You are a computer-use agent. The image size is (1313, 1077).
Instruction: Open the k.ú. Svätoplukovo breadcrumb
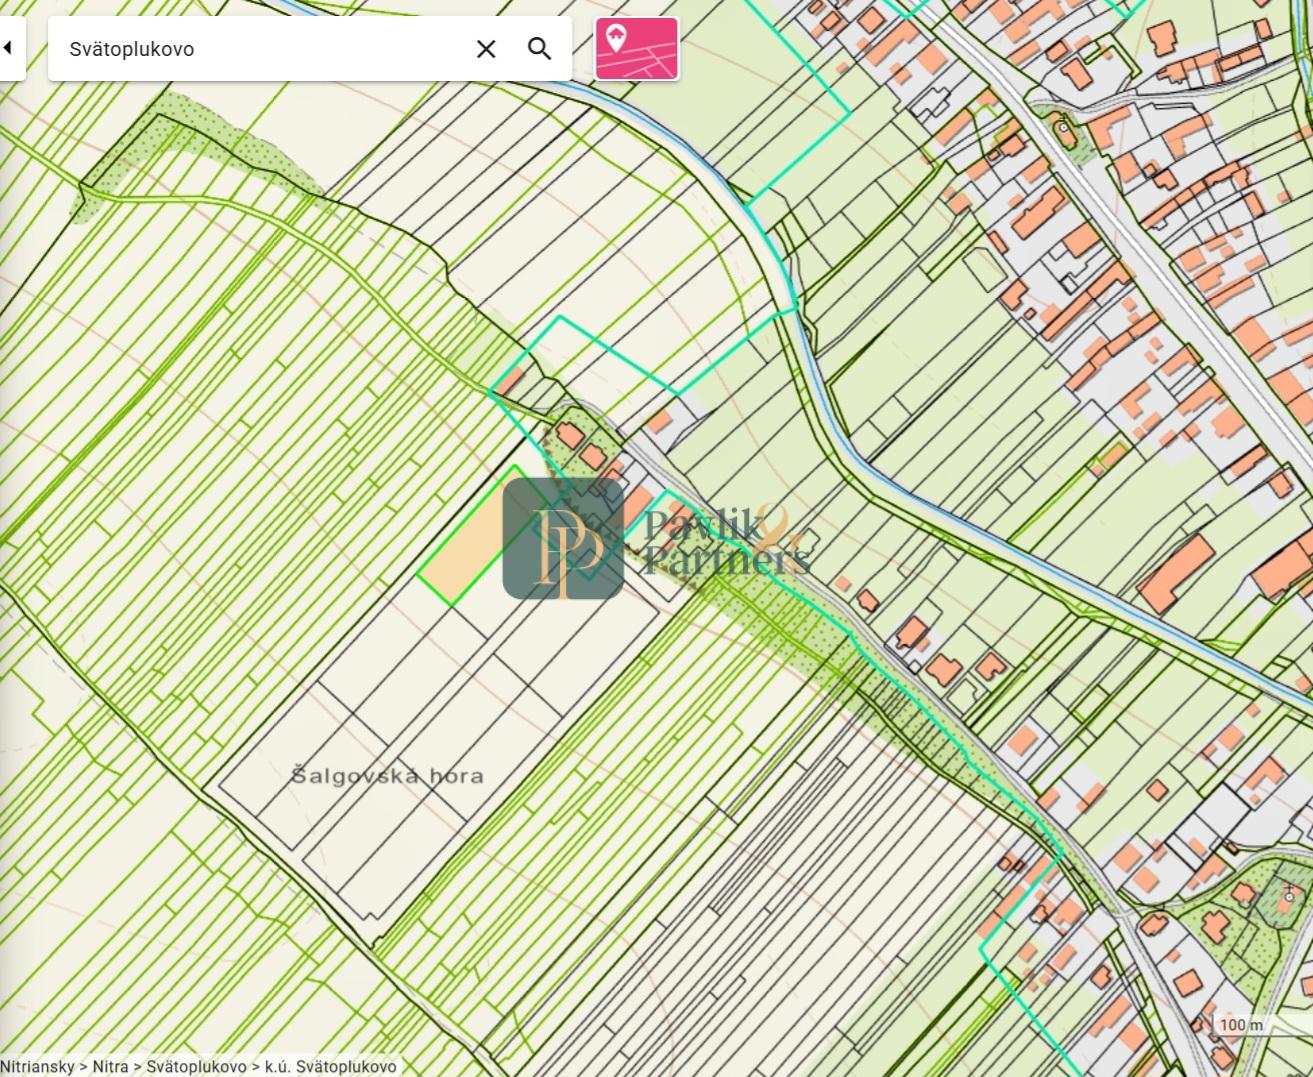(x=331, y=1067)
